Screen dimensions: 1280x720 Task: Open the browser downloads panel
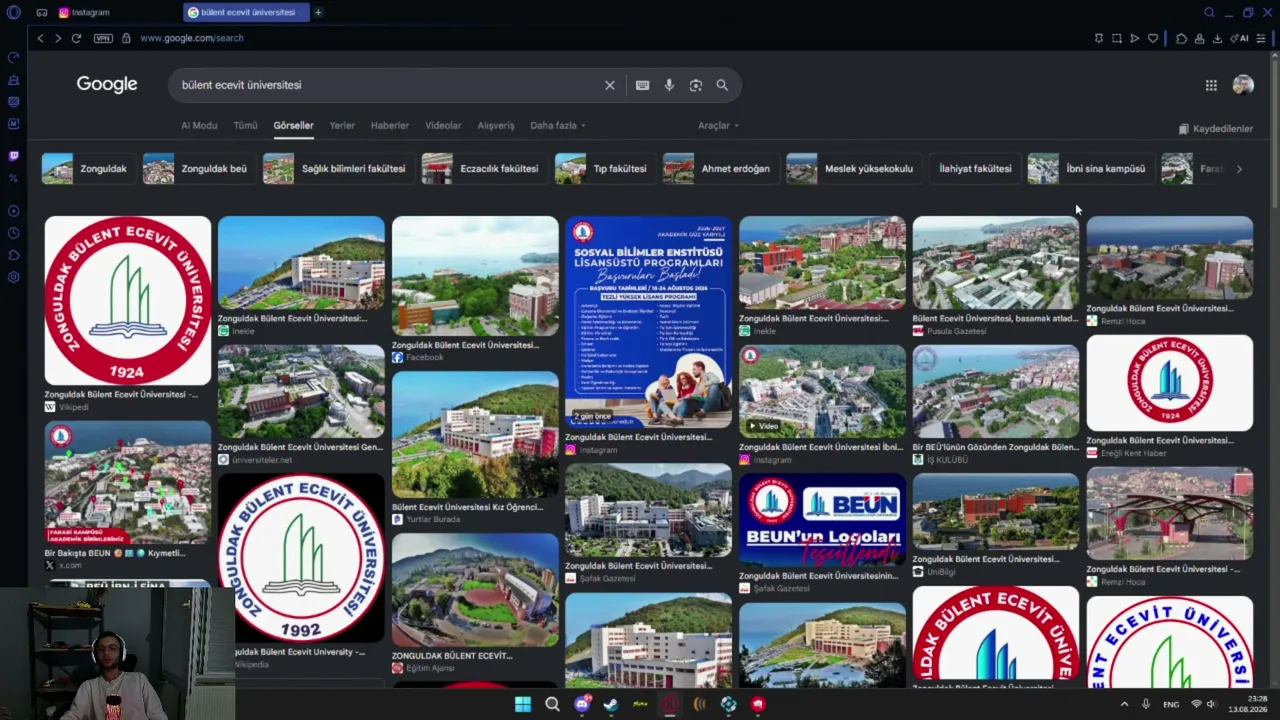point(1217,38)
